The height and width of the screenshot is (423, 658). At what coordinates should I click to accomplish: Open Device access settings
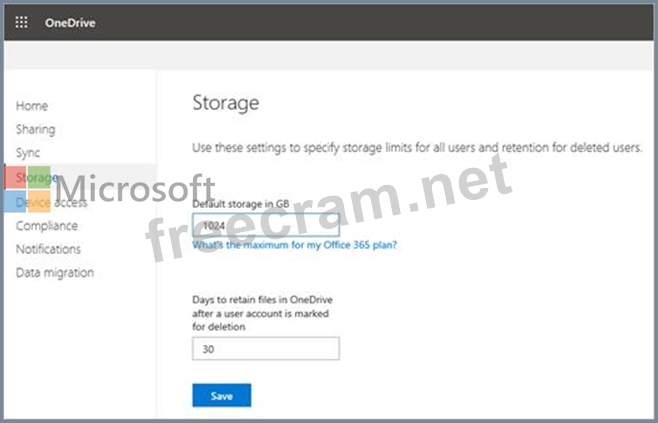52,203
